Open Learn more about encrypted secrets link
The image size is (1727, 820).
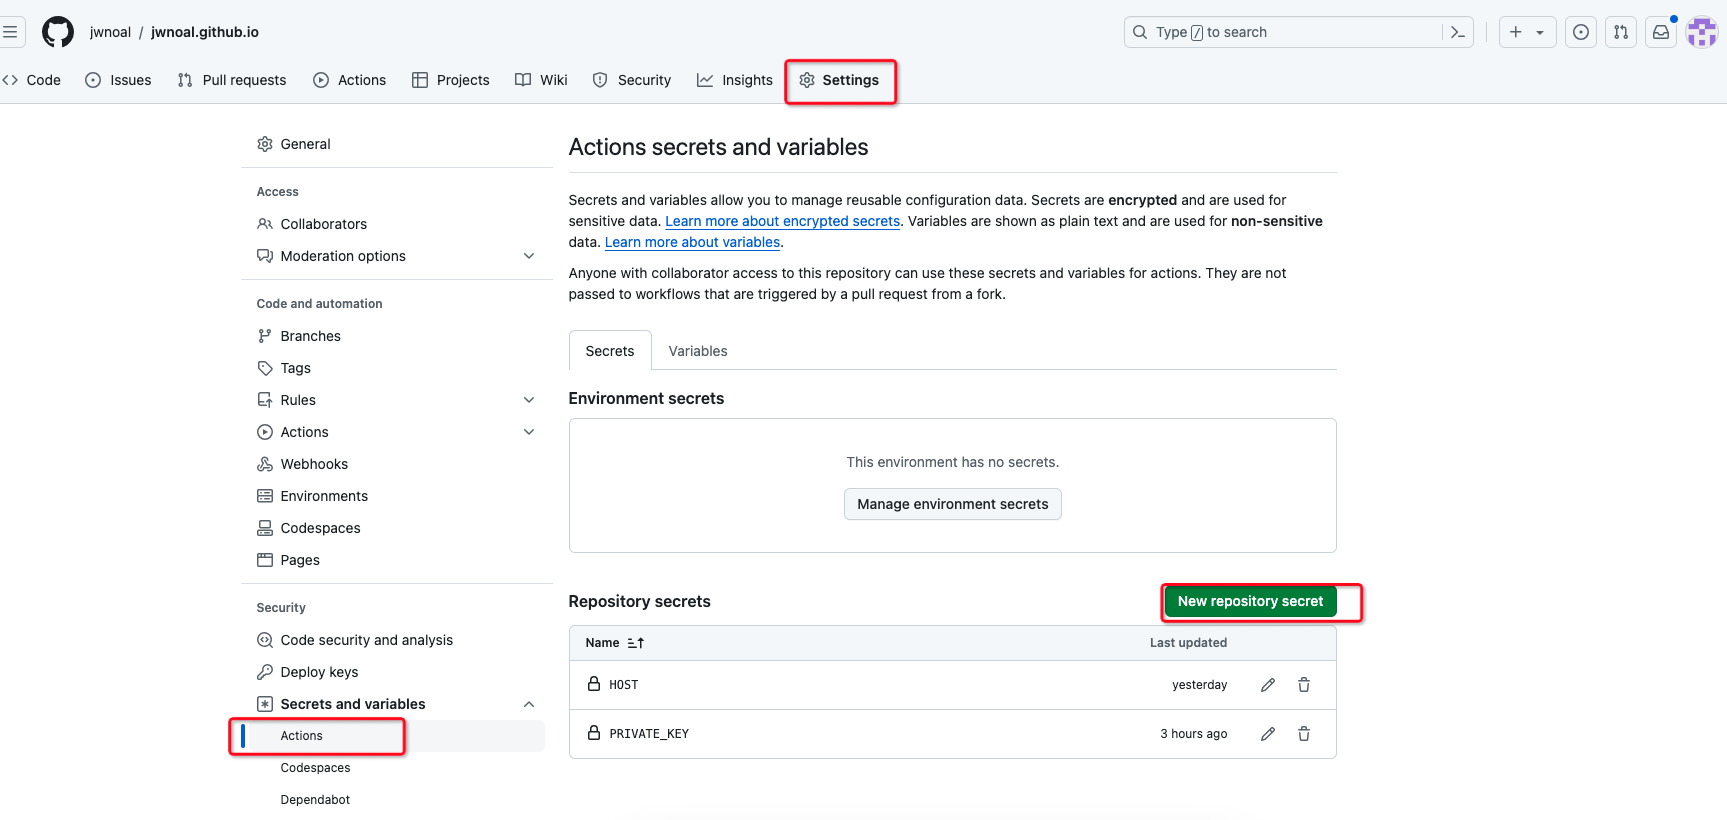click(783, 221)
